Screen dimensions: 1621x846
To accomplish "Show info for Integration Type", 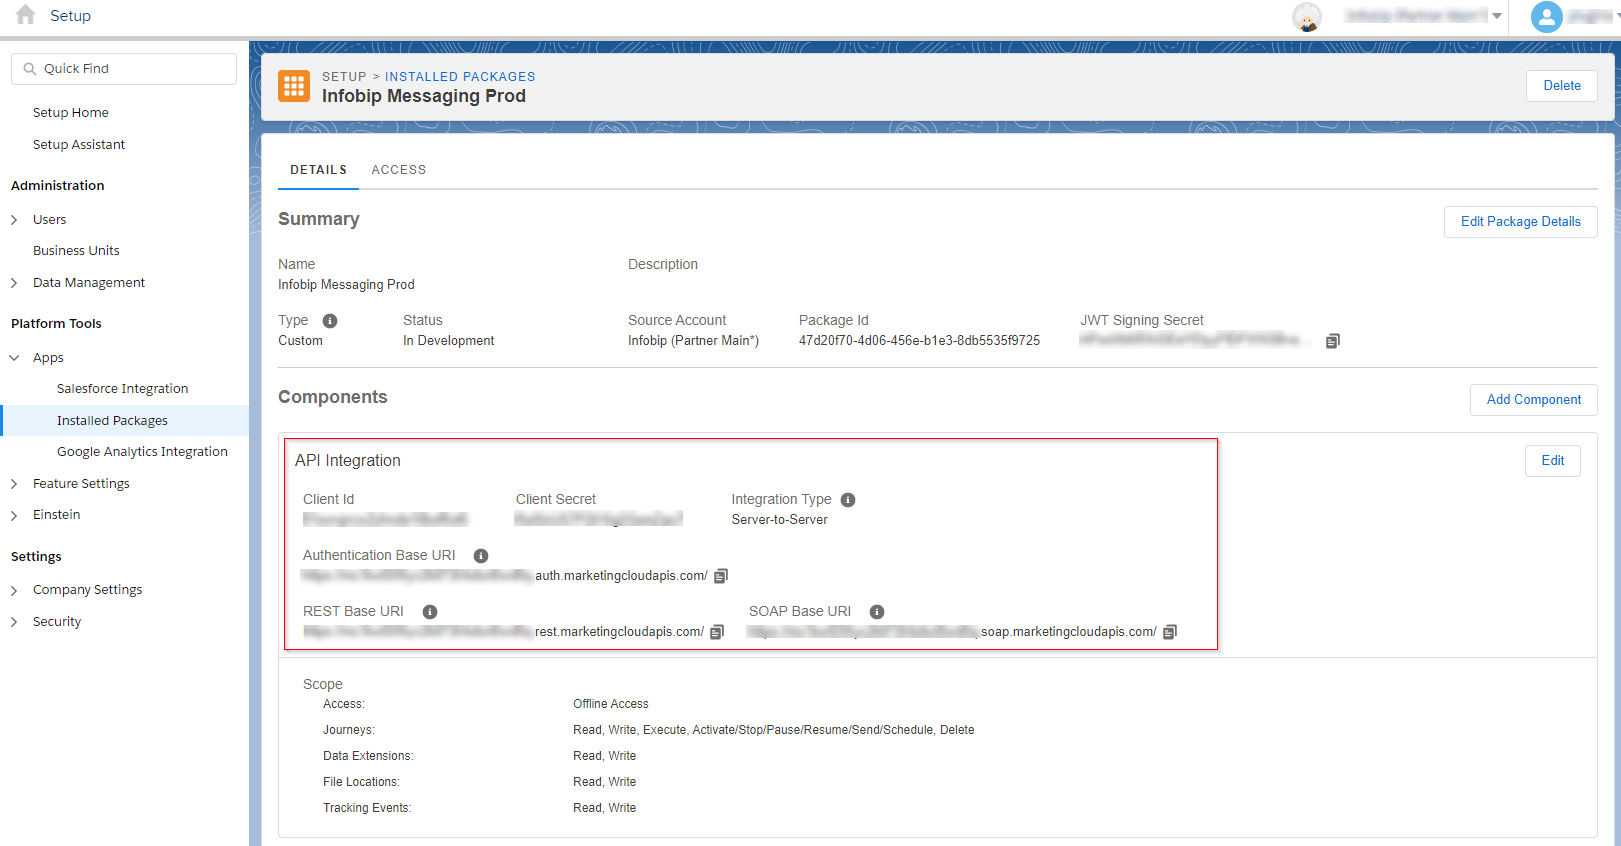I will click(x=848, y=500).
